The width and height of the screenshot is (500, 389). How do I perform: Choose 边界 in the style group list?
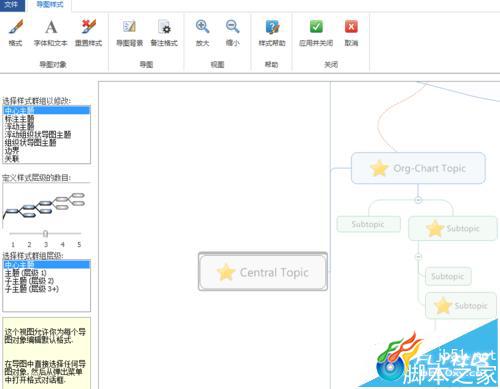pos(12,151)
